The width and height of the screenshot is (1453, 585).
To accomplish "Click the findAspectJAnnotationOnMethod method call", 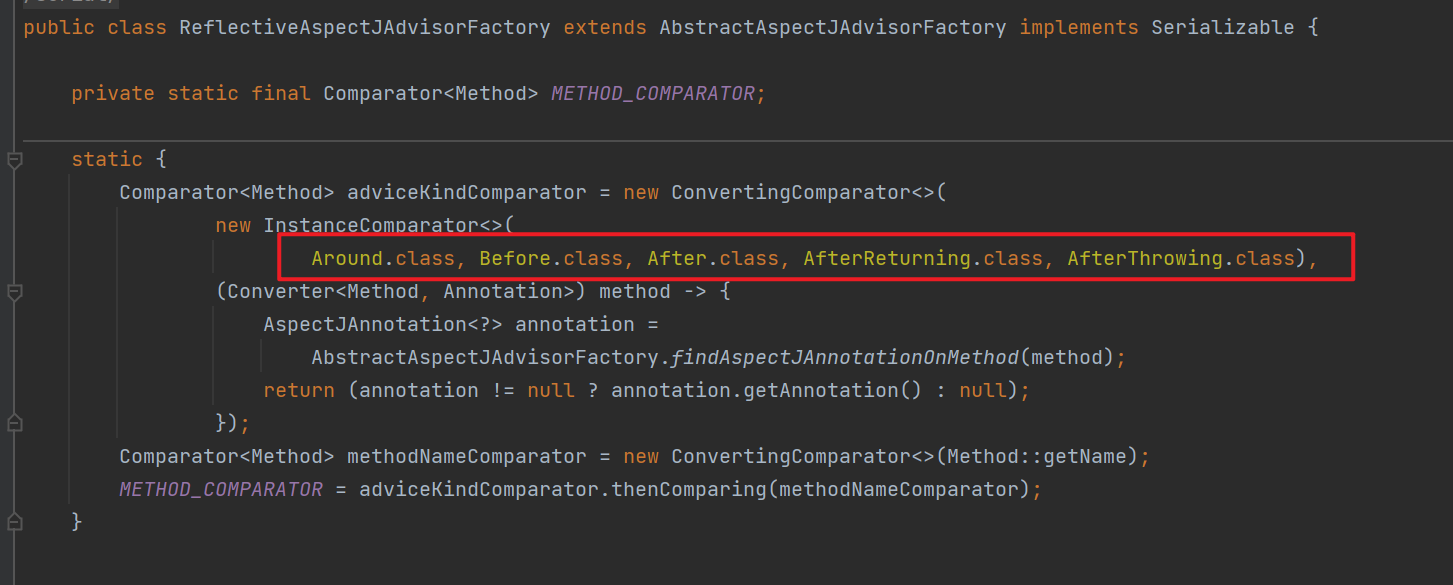I will [x=846, y=357].
